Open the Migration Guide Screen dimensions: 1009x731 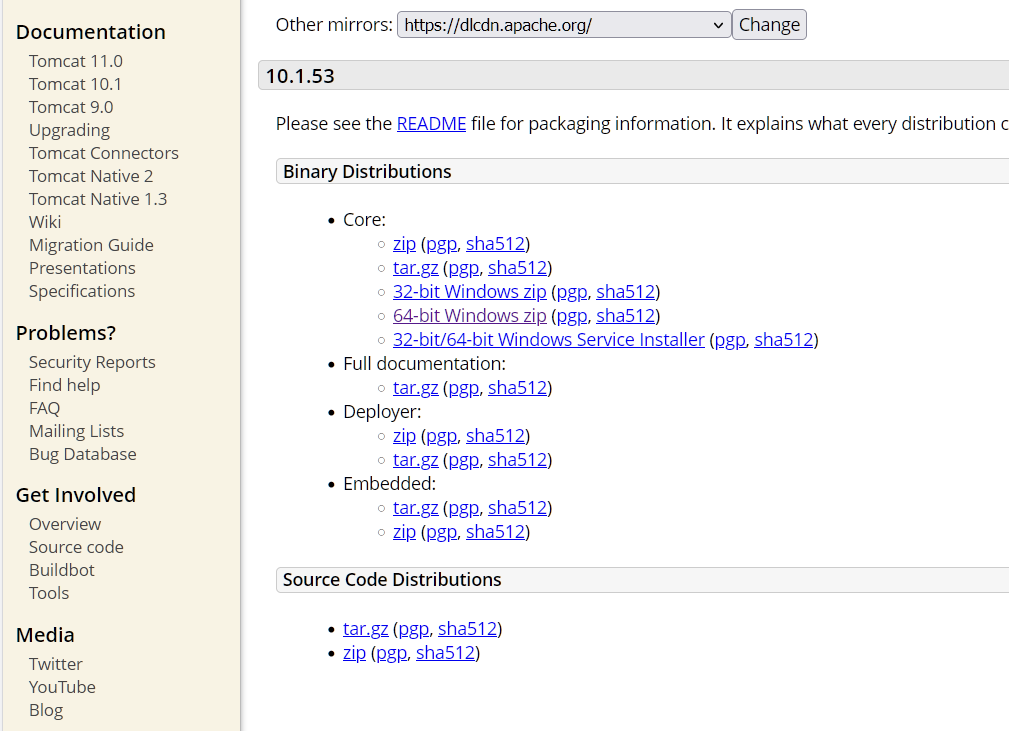click(91, 245)
